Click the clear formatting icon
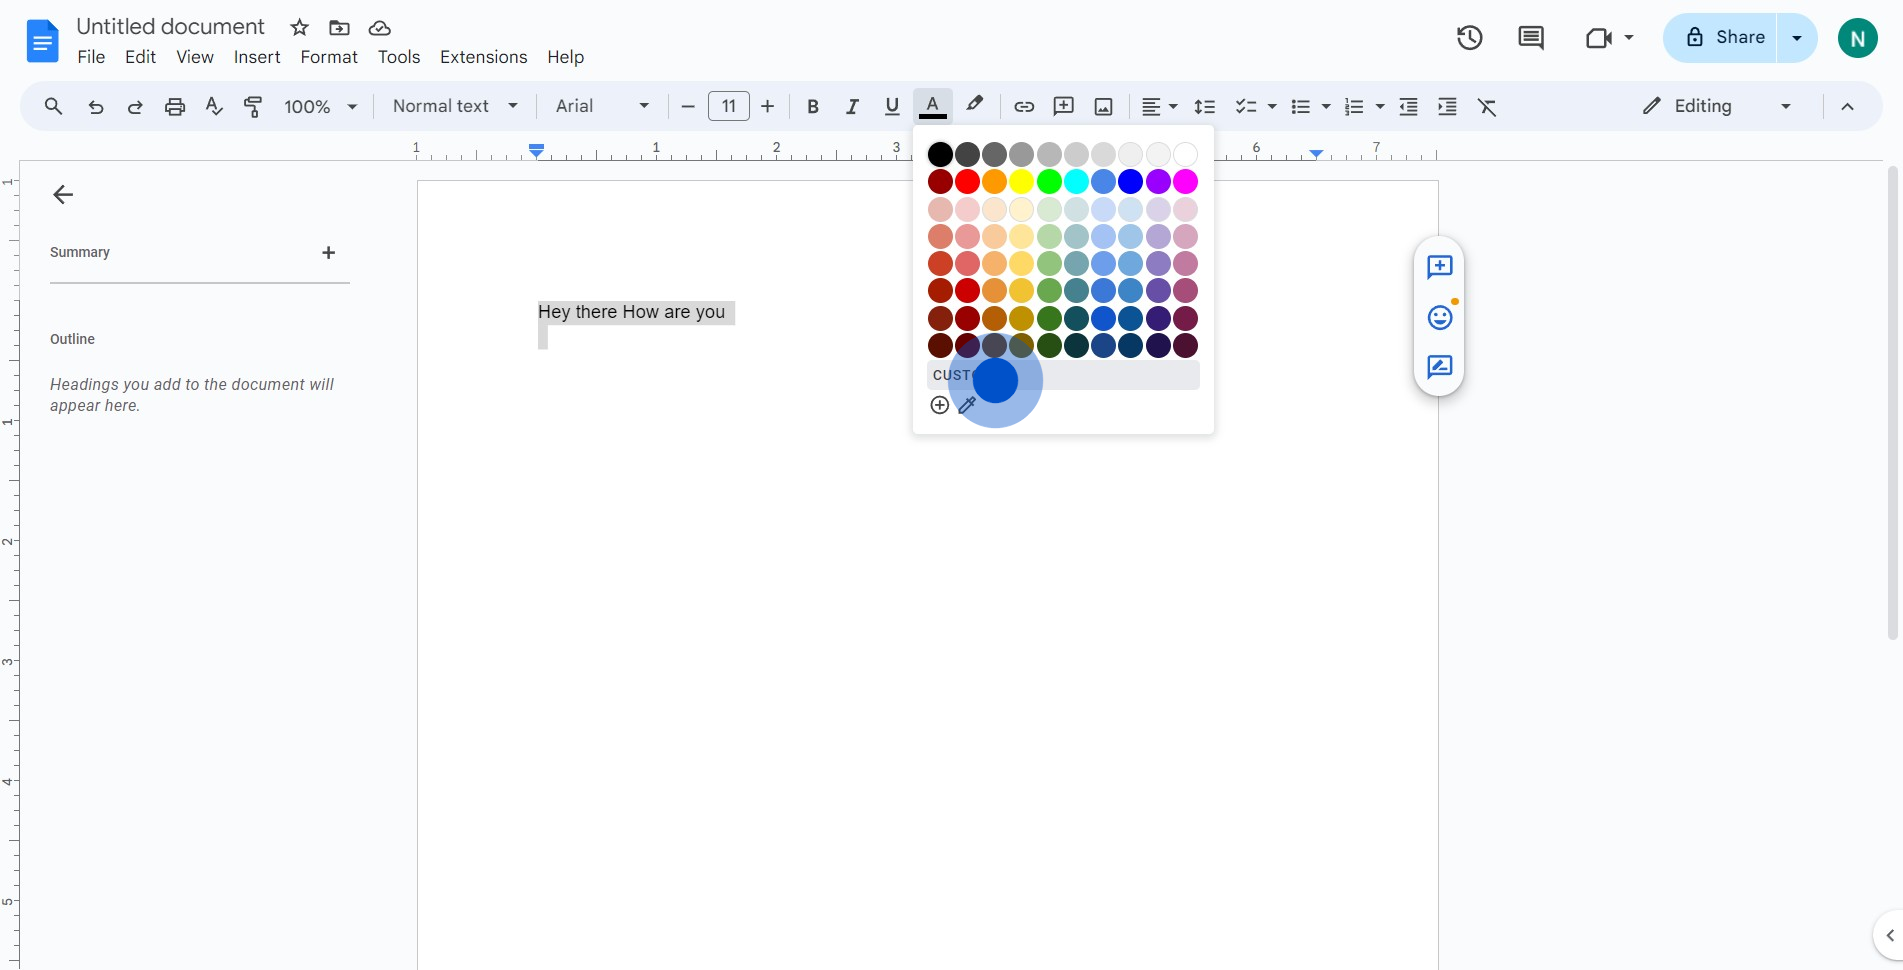 coord(1487,107)
